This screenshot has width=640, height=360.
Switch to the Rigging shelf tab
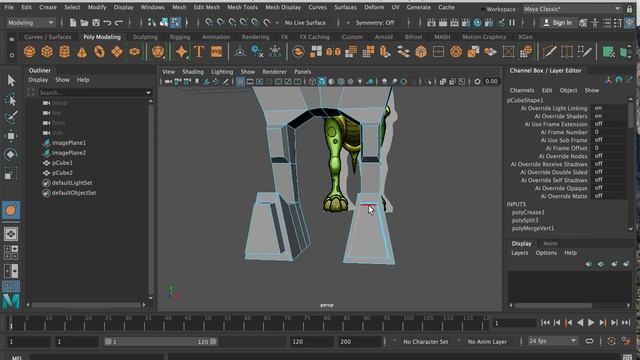(180, 37)
